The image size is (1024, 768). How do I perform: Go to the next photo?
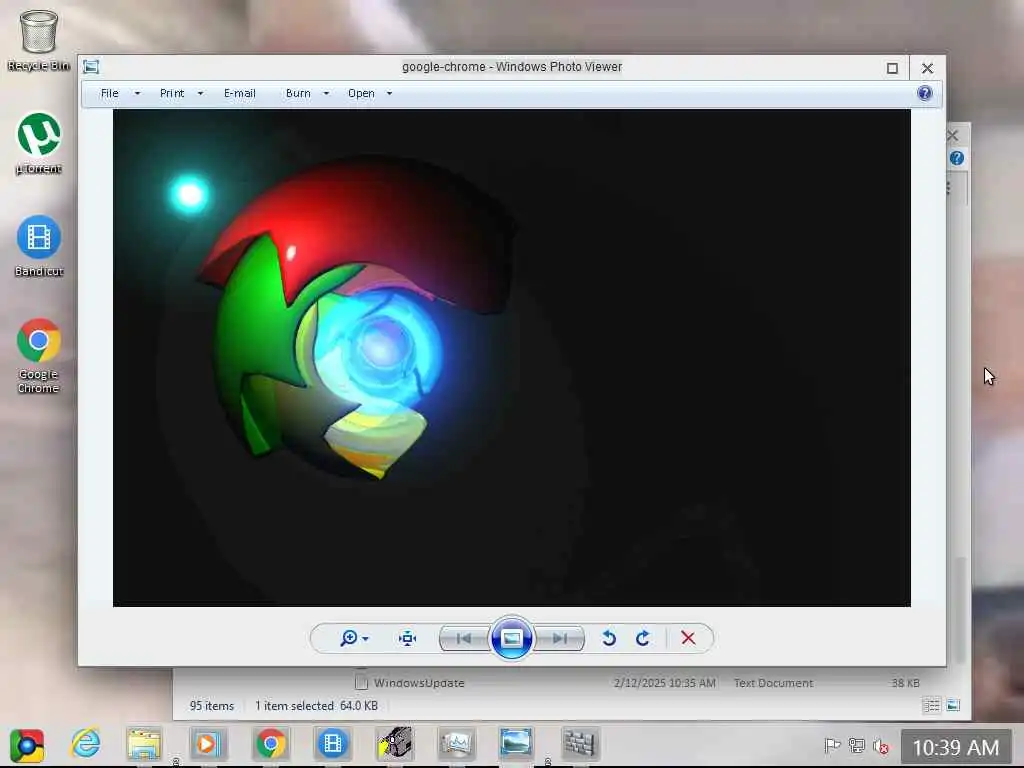pyautogui.click(x=559, y=638)
